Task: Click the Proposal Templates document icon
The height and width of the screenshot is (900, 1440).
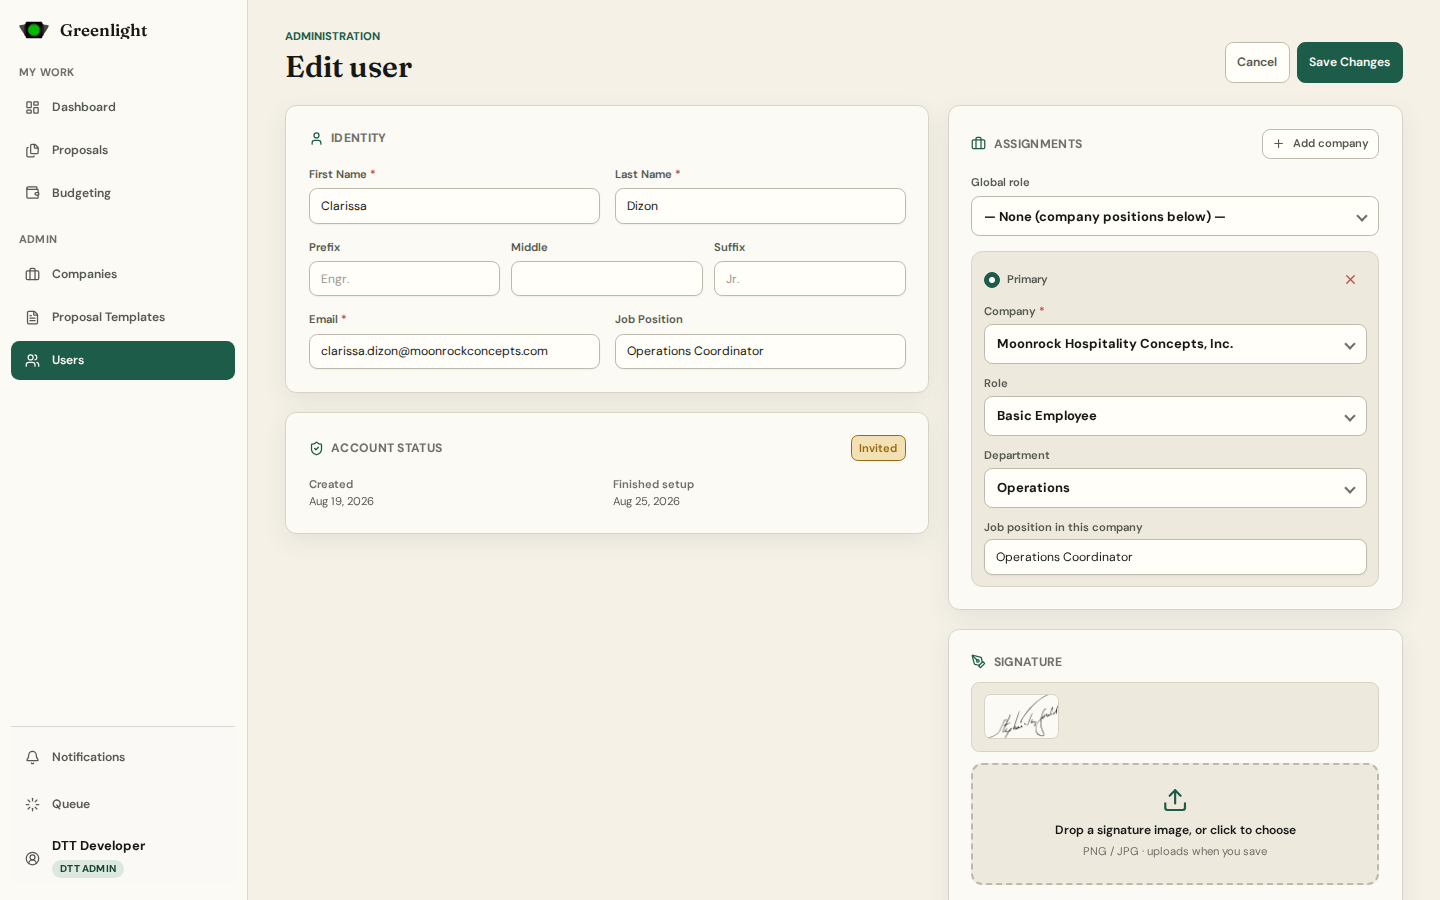Action: pyautogui.click(x=33, y=317)
